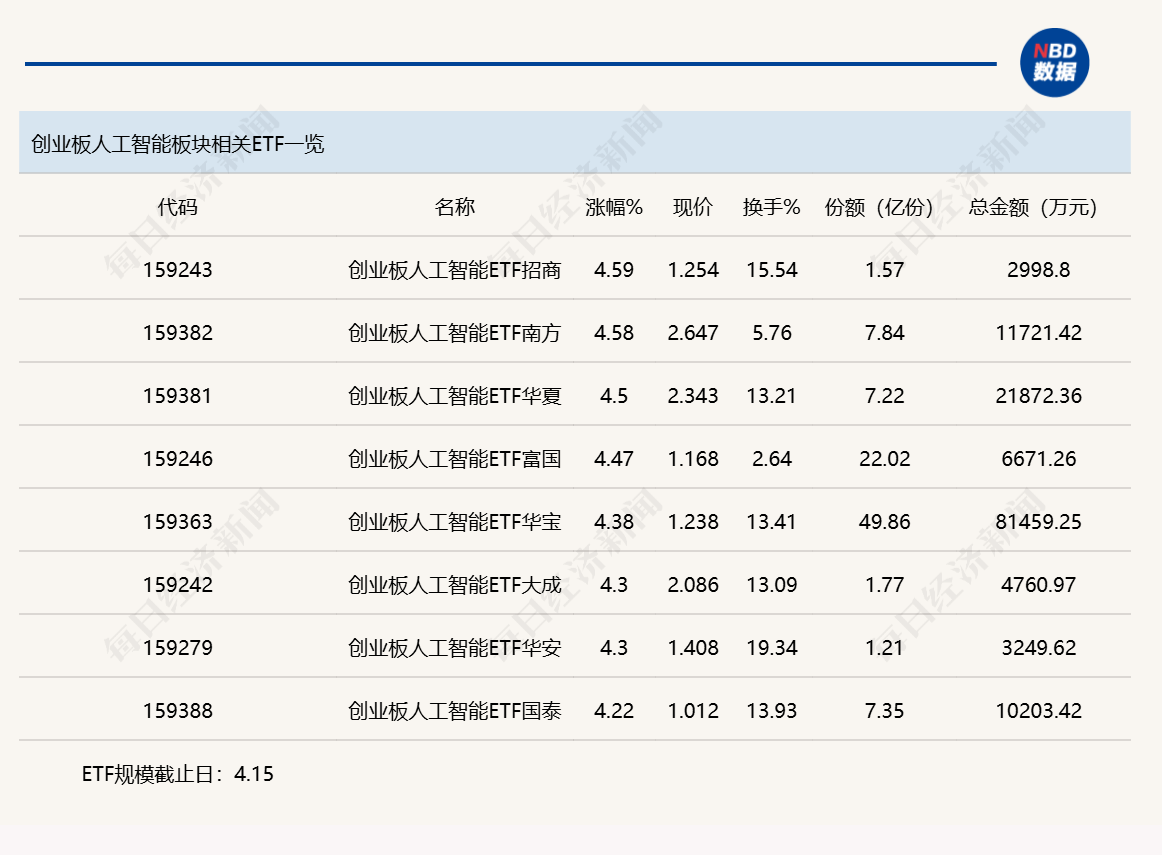Select code 159243 in the first row

tap(176, 269)
